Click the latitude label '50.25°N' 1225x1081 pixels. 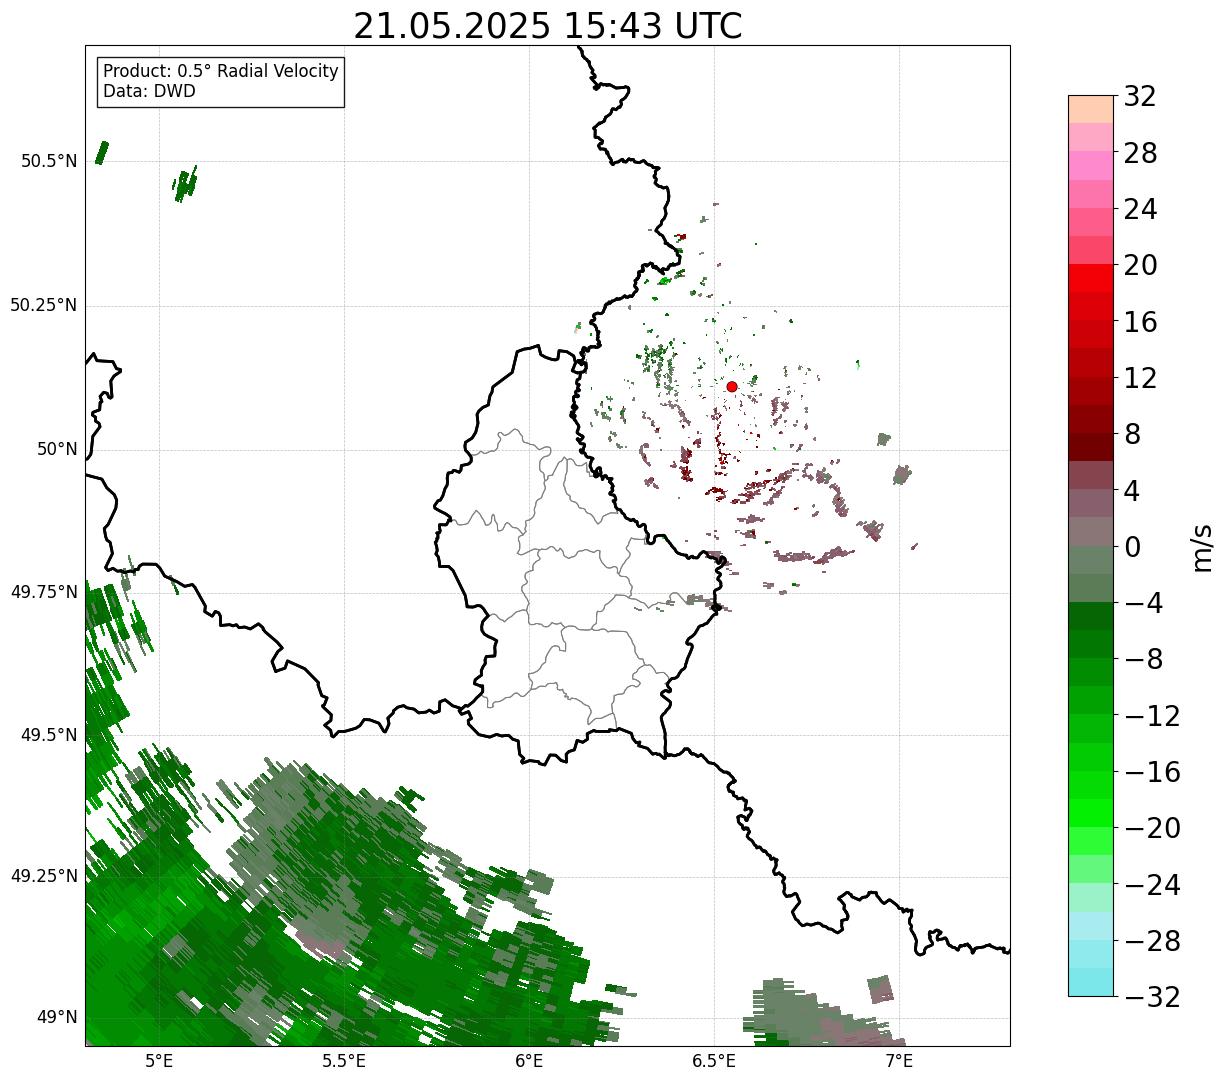(44, 305)
